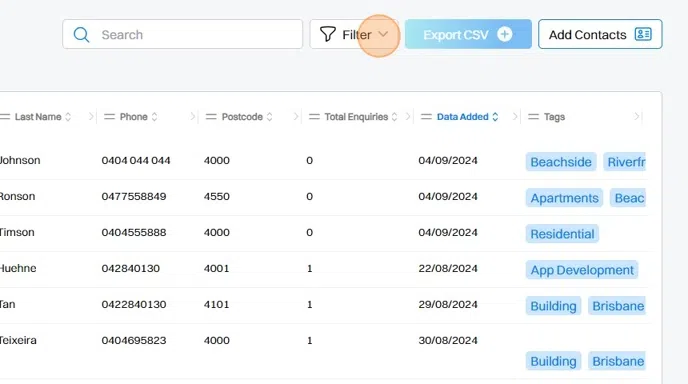
Task: Grab the drag handle icon beside Phone header
Action: click(x=109, y=117)
